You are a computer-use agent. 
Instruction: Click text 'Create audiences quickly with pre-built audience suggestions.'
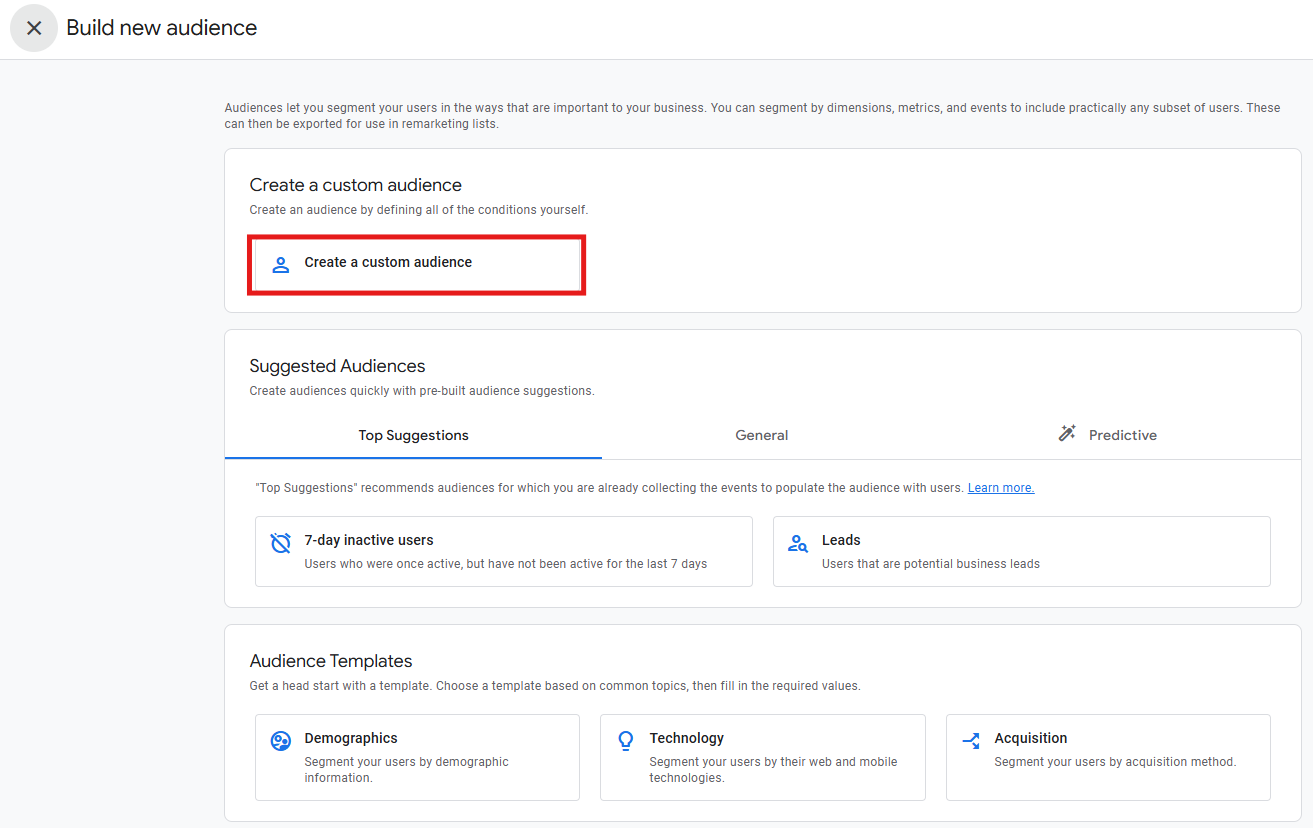coord(422,391)
